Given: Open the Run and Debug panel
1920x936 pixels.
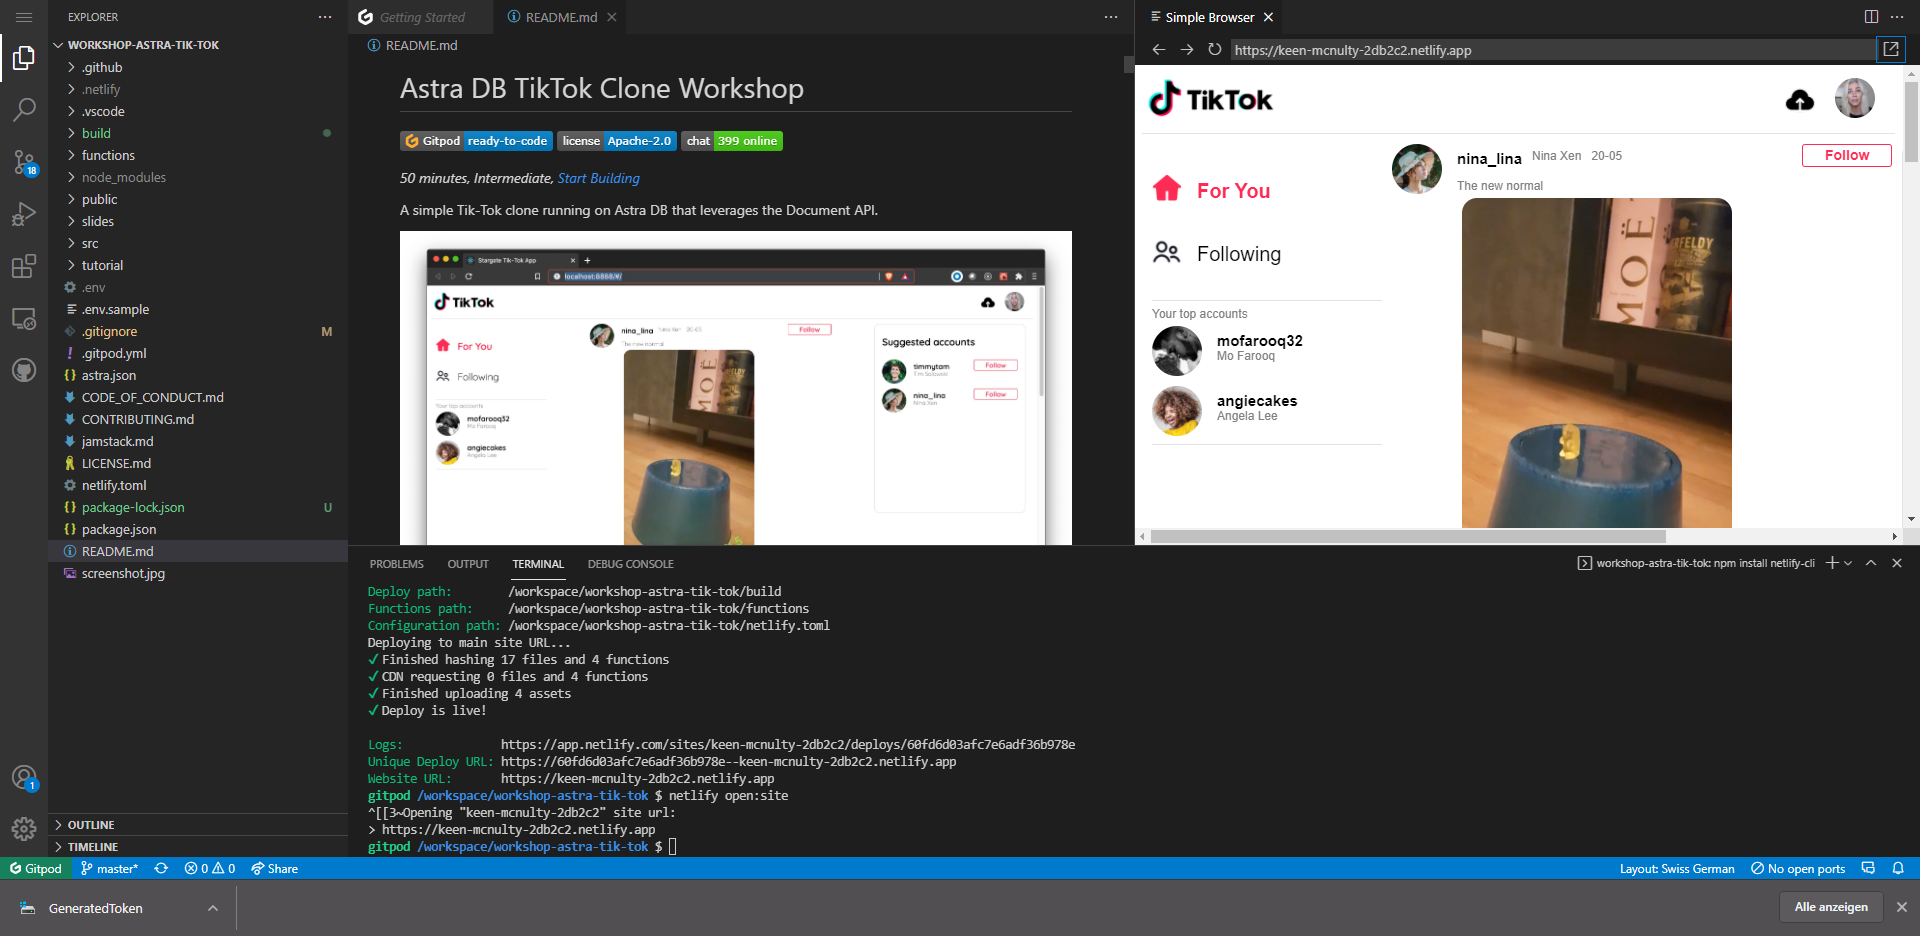Looking at the screenshot, I should tap(24, 214).
